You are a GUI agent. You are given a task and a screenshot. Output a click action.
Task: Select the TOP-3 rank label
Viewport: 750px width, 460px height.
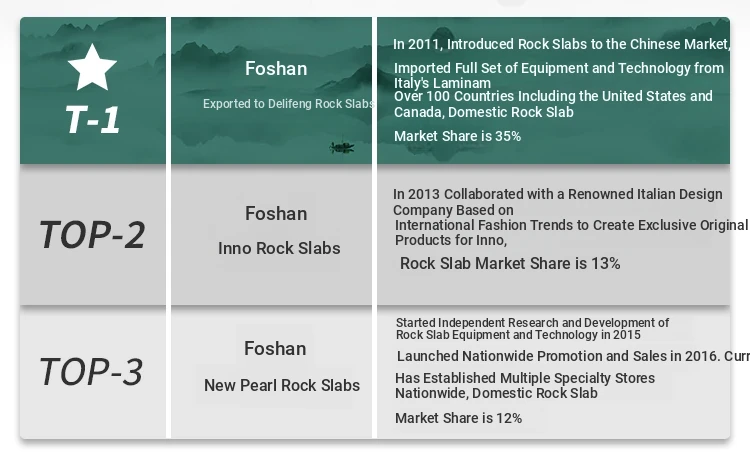[92, 372]
